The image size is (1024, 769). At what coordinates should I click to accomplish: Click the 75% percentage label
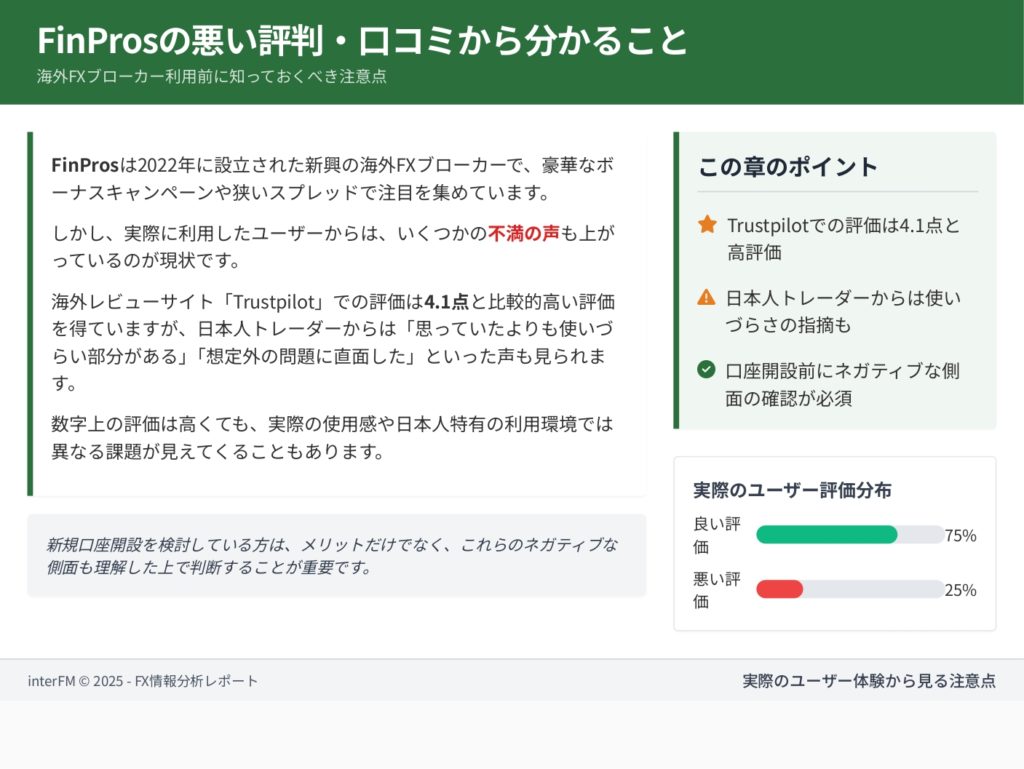point(960,535)
